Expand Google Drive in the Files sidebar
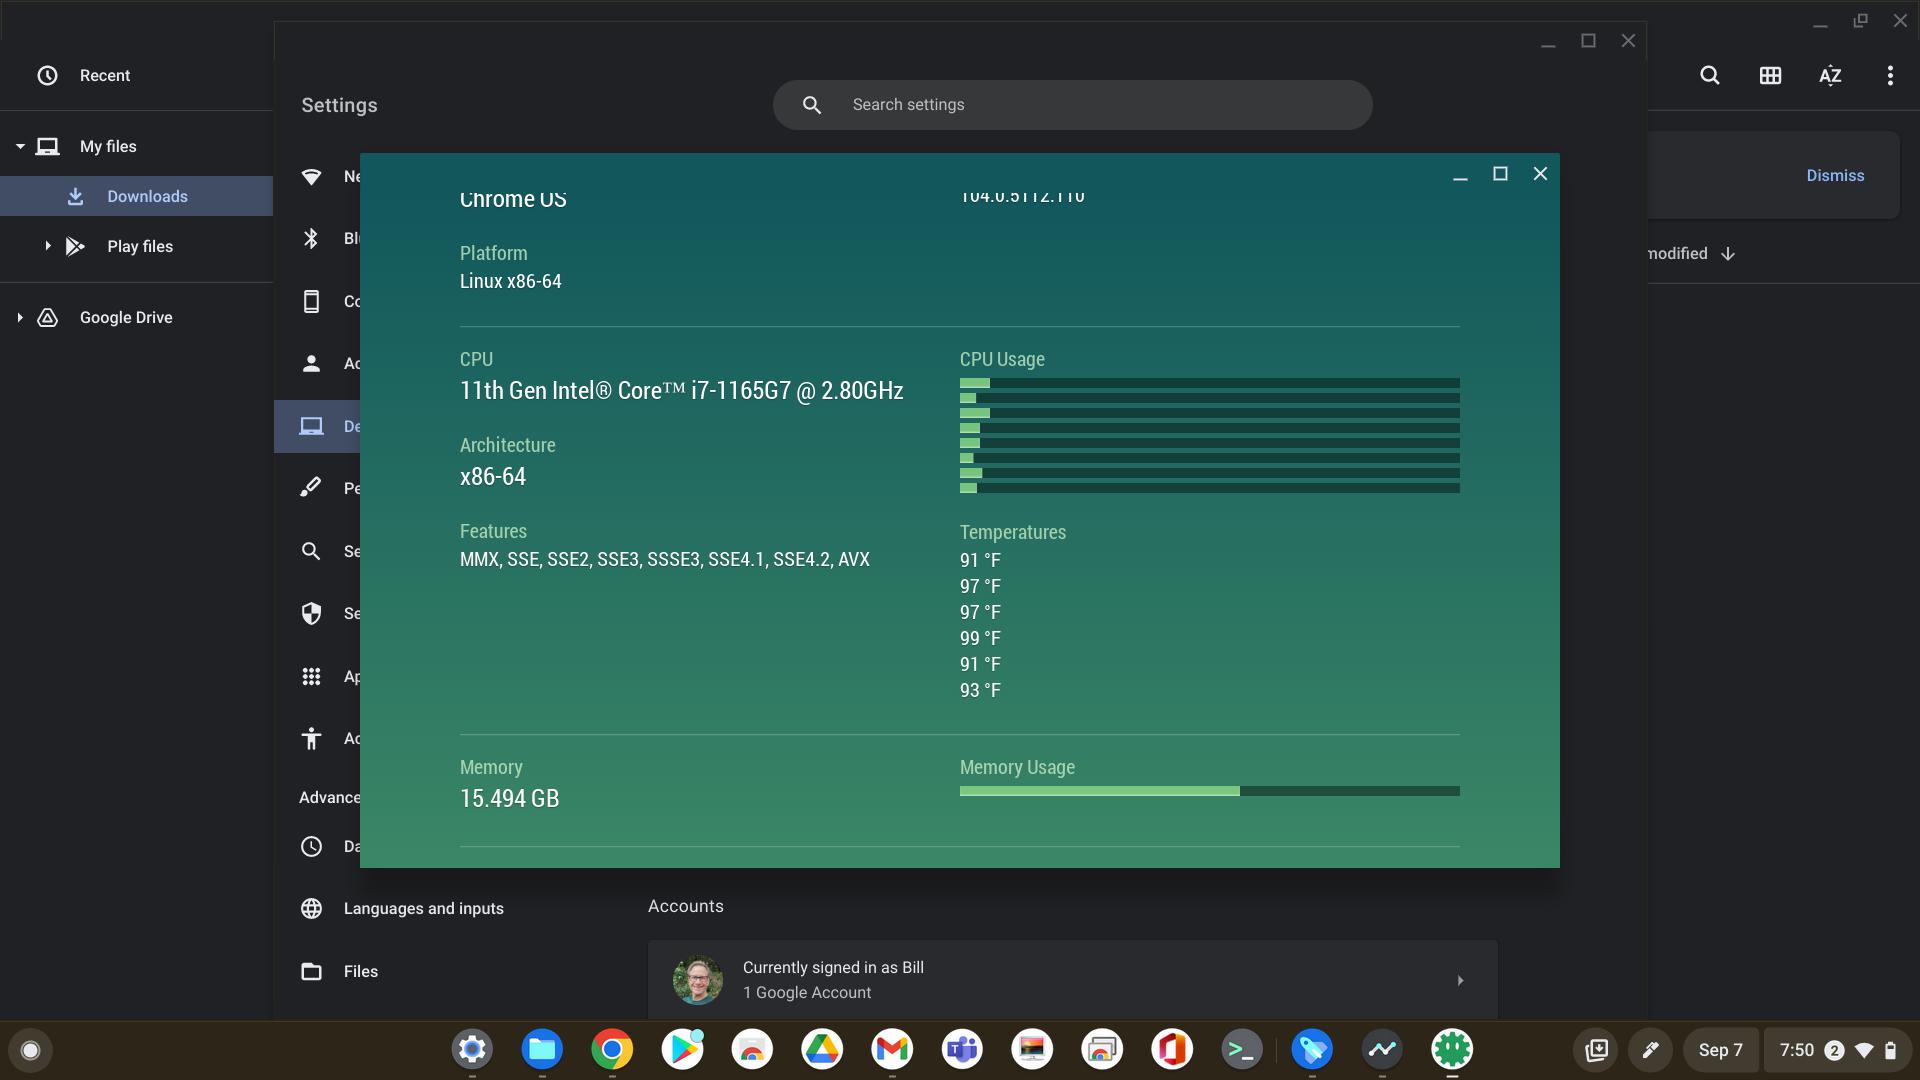This screenshot has height=1080, width=1920. (20, 317)
